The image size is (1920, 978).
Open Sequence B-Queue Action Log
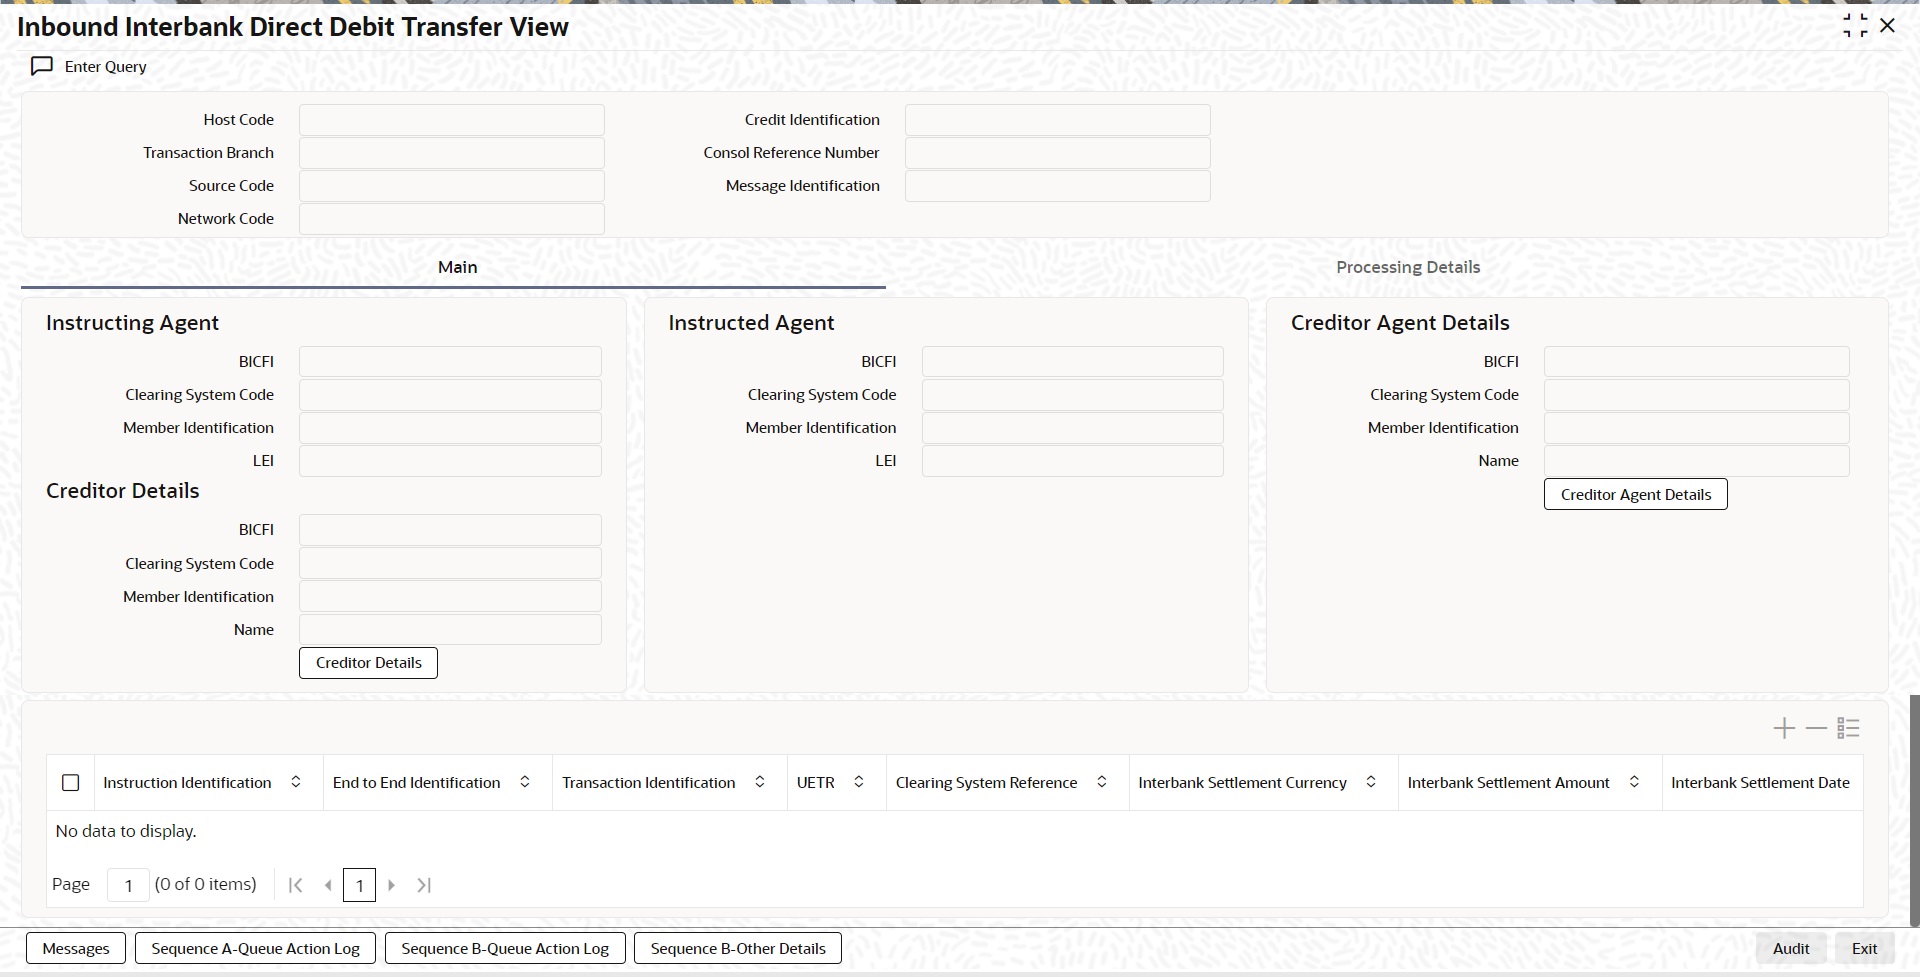click(x=505, y=949)
